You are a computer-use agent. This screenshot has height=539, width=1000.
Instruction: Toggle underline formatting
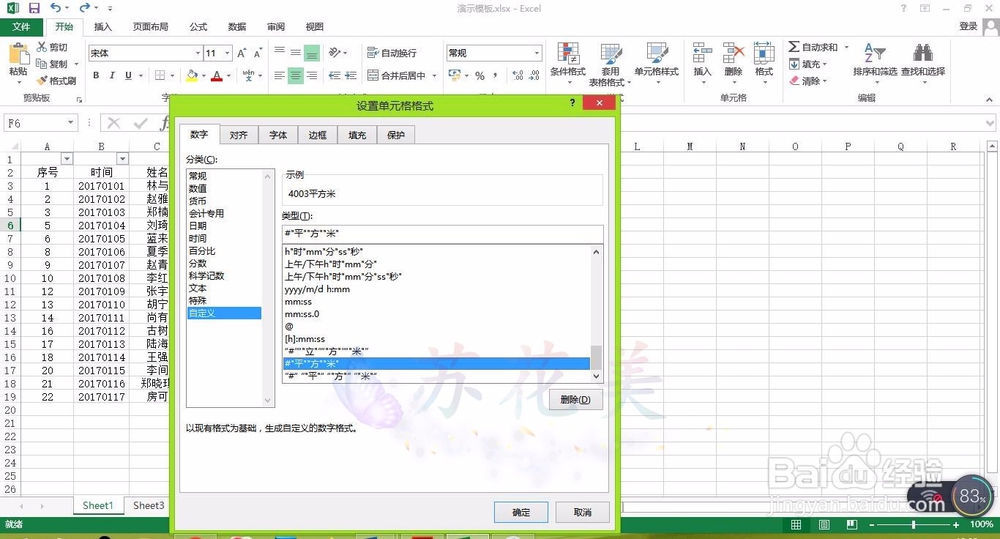(x=128, y=75)
